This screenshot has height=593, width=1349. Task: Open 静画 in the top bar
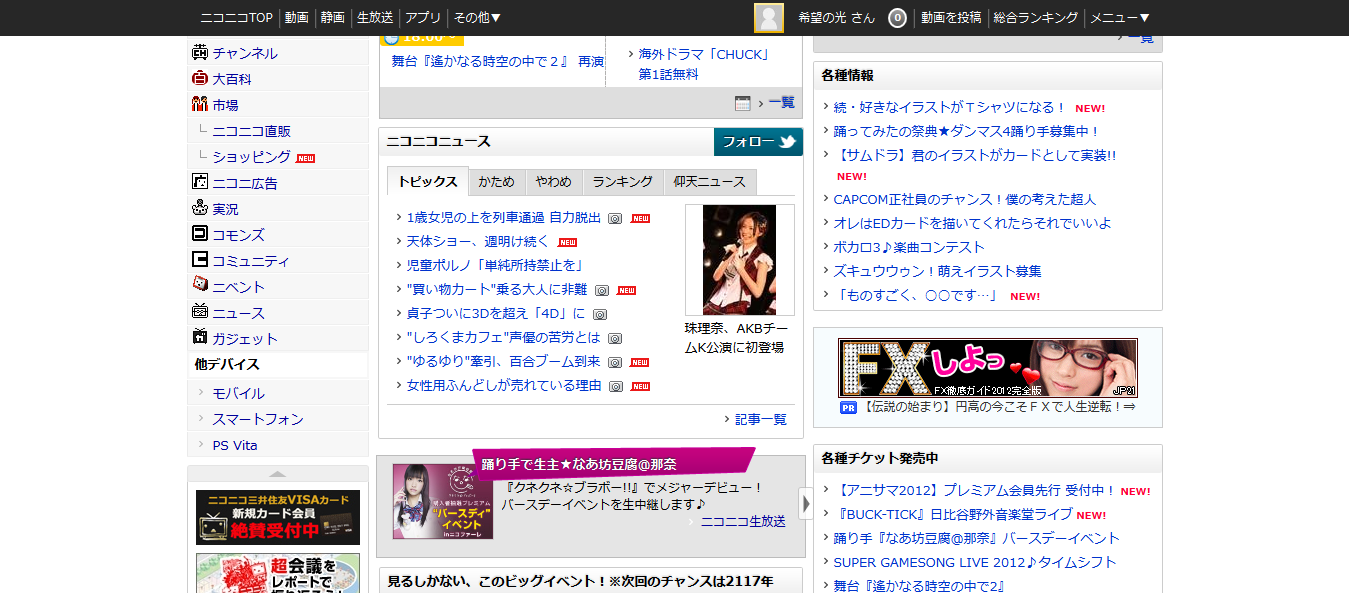click(x=333, y=18)
